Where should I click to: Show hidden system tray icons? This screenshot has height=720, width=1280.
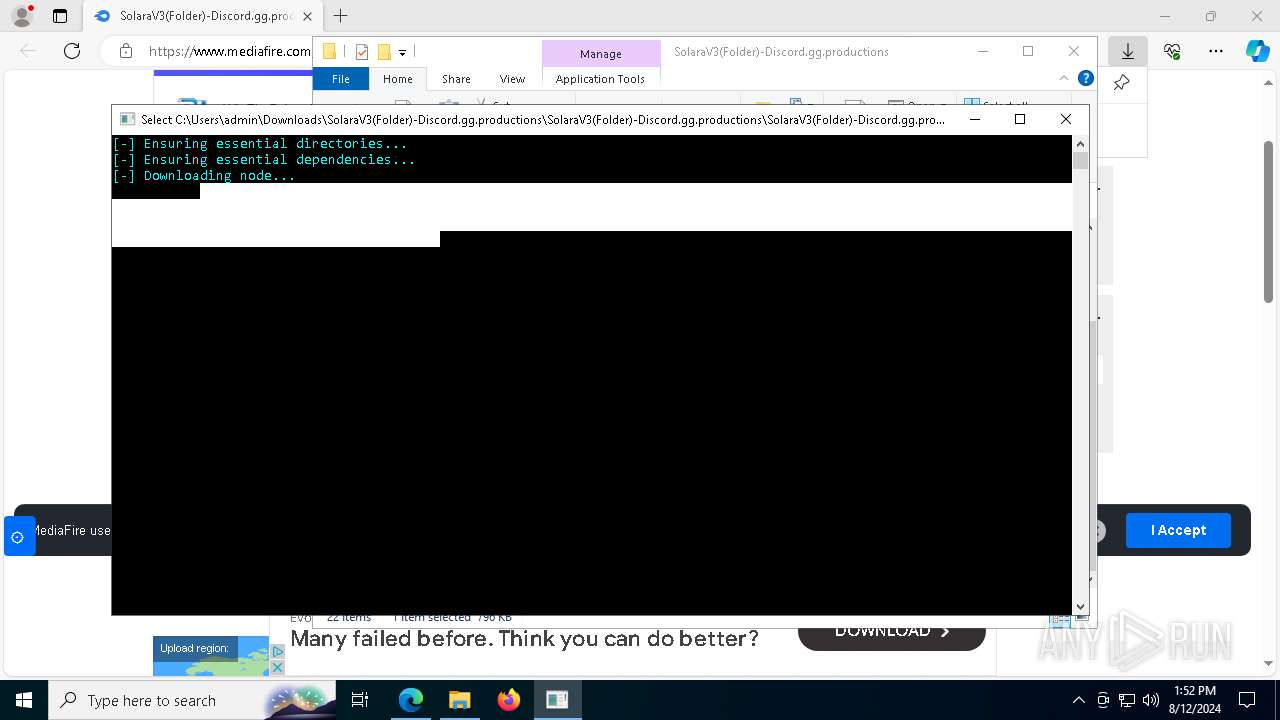(1078, 700)
